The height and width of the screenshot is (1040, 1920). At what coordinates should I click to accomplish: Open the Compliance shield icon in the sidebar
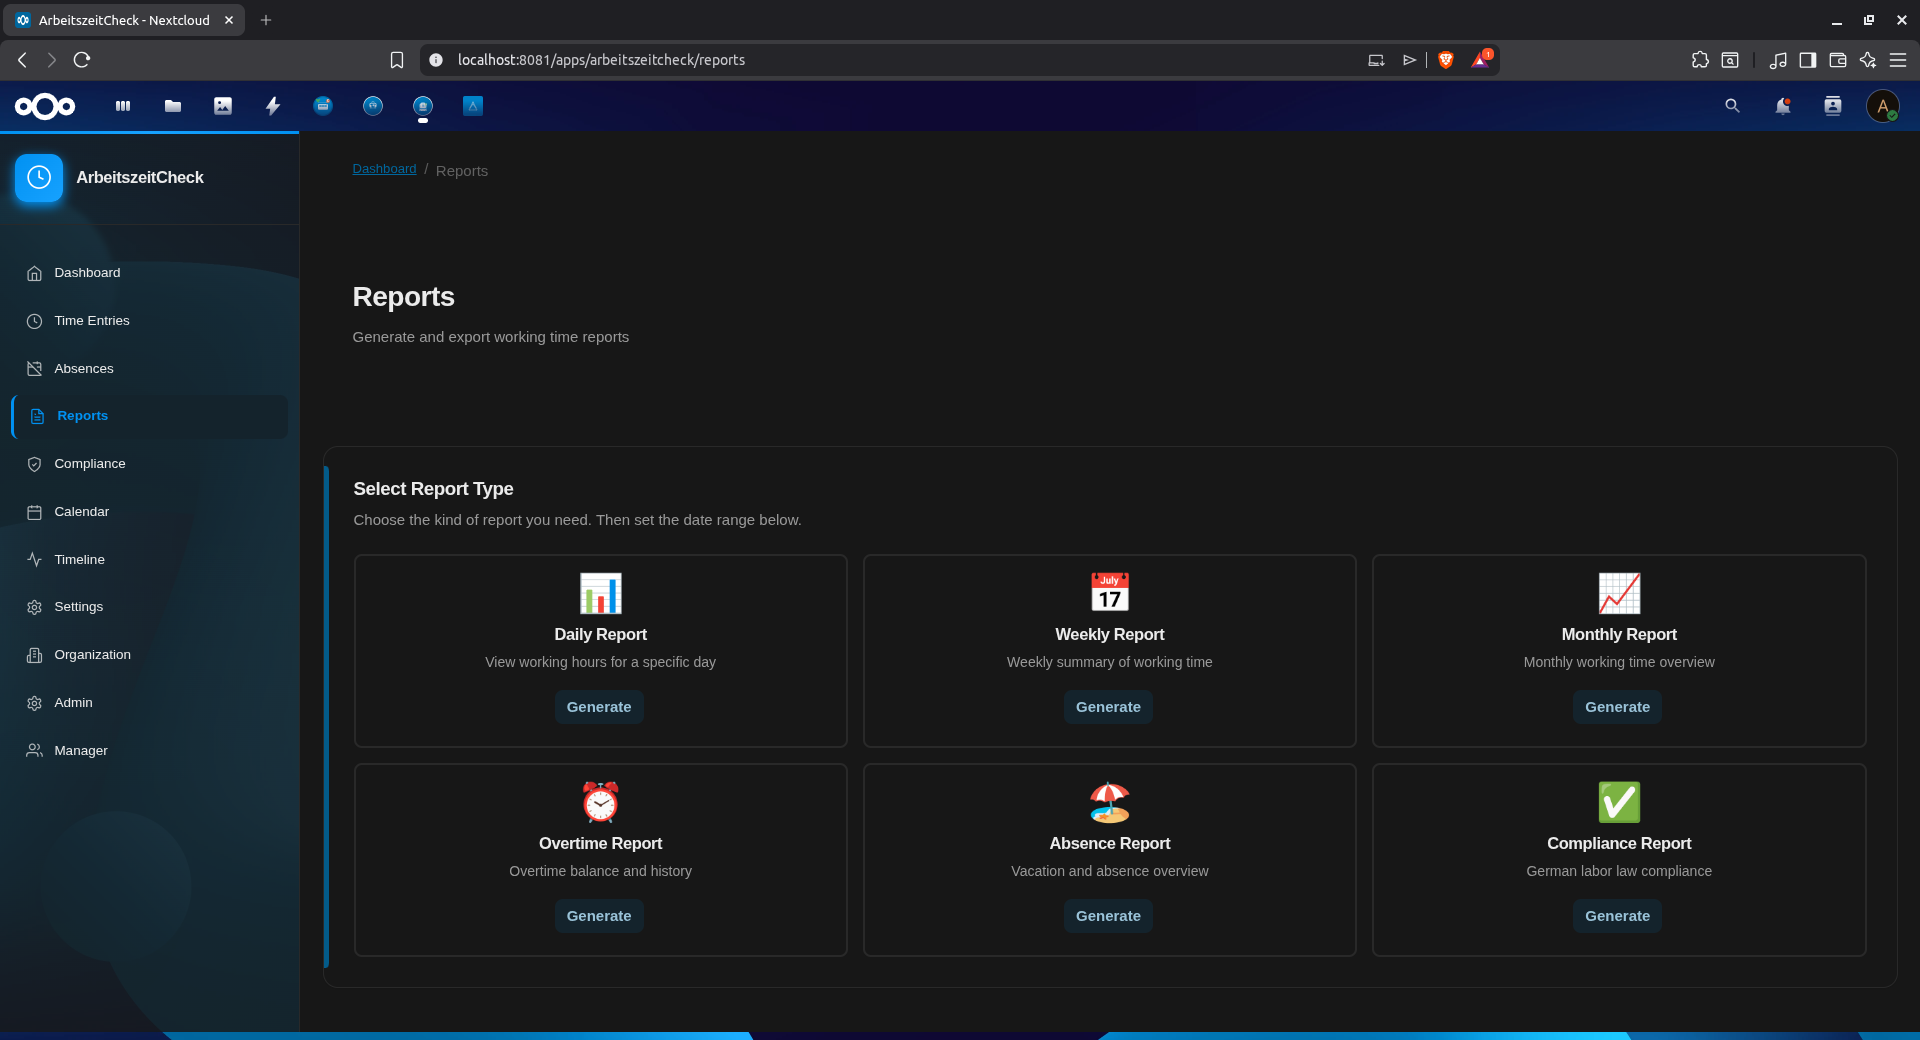pyautogui.click(x=34, y=463)
